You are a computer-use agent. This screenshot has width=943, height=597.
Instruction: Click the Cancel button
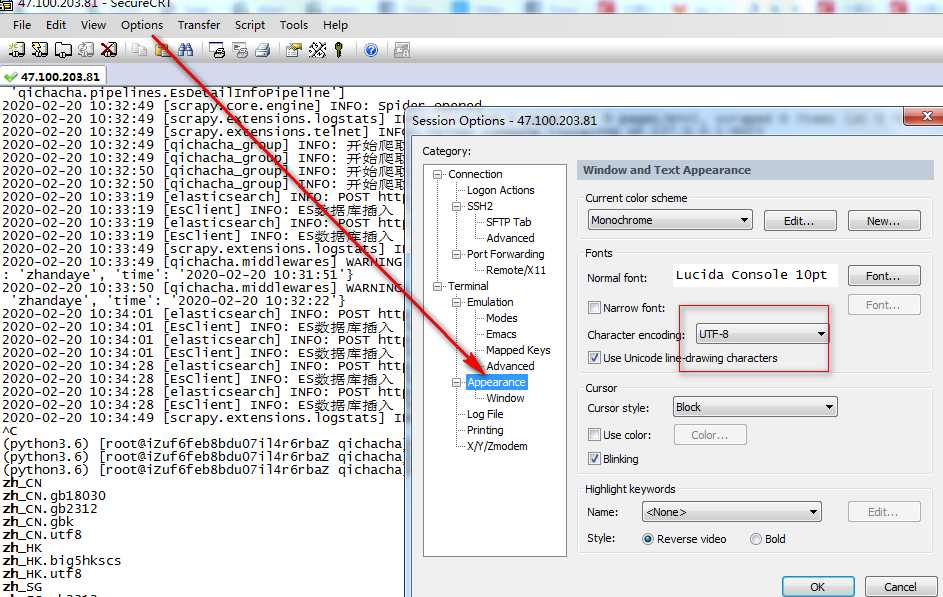[x=900, y=587]
